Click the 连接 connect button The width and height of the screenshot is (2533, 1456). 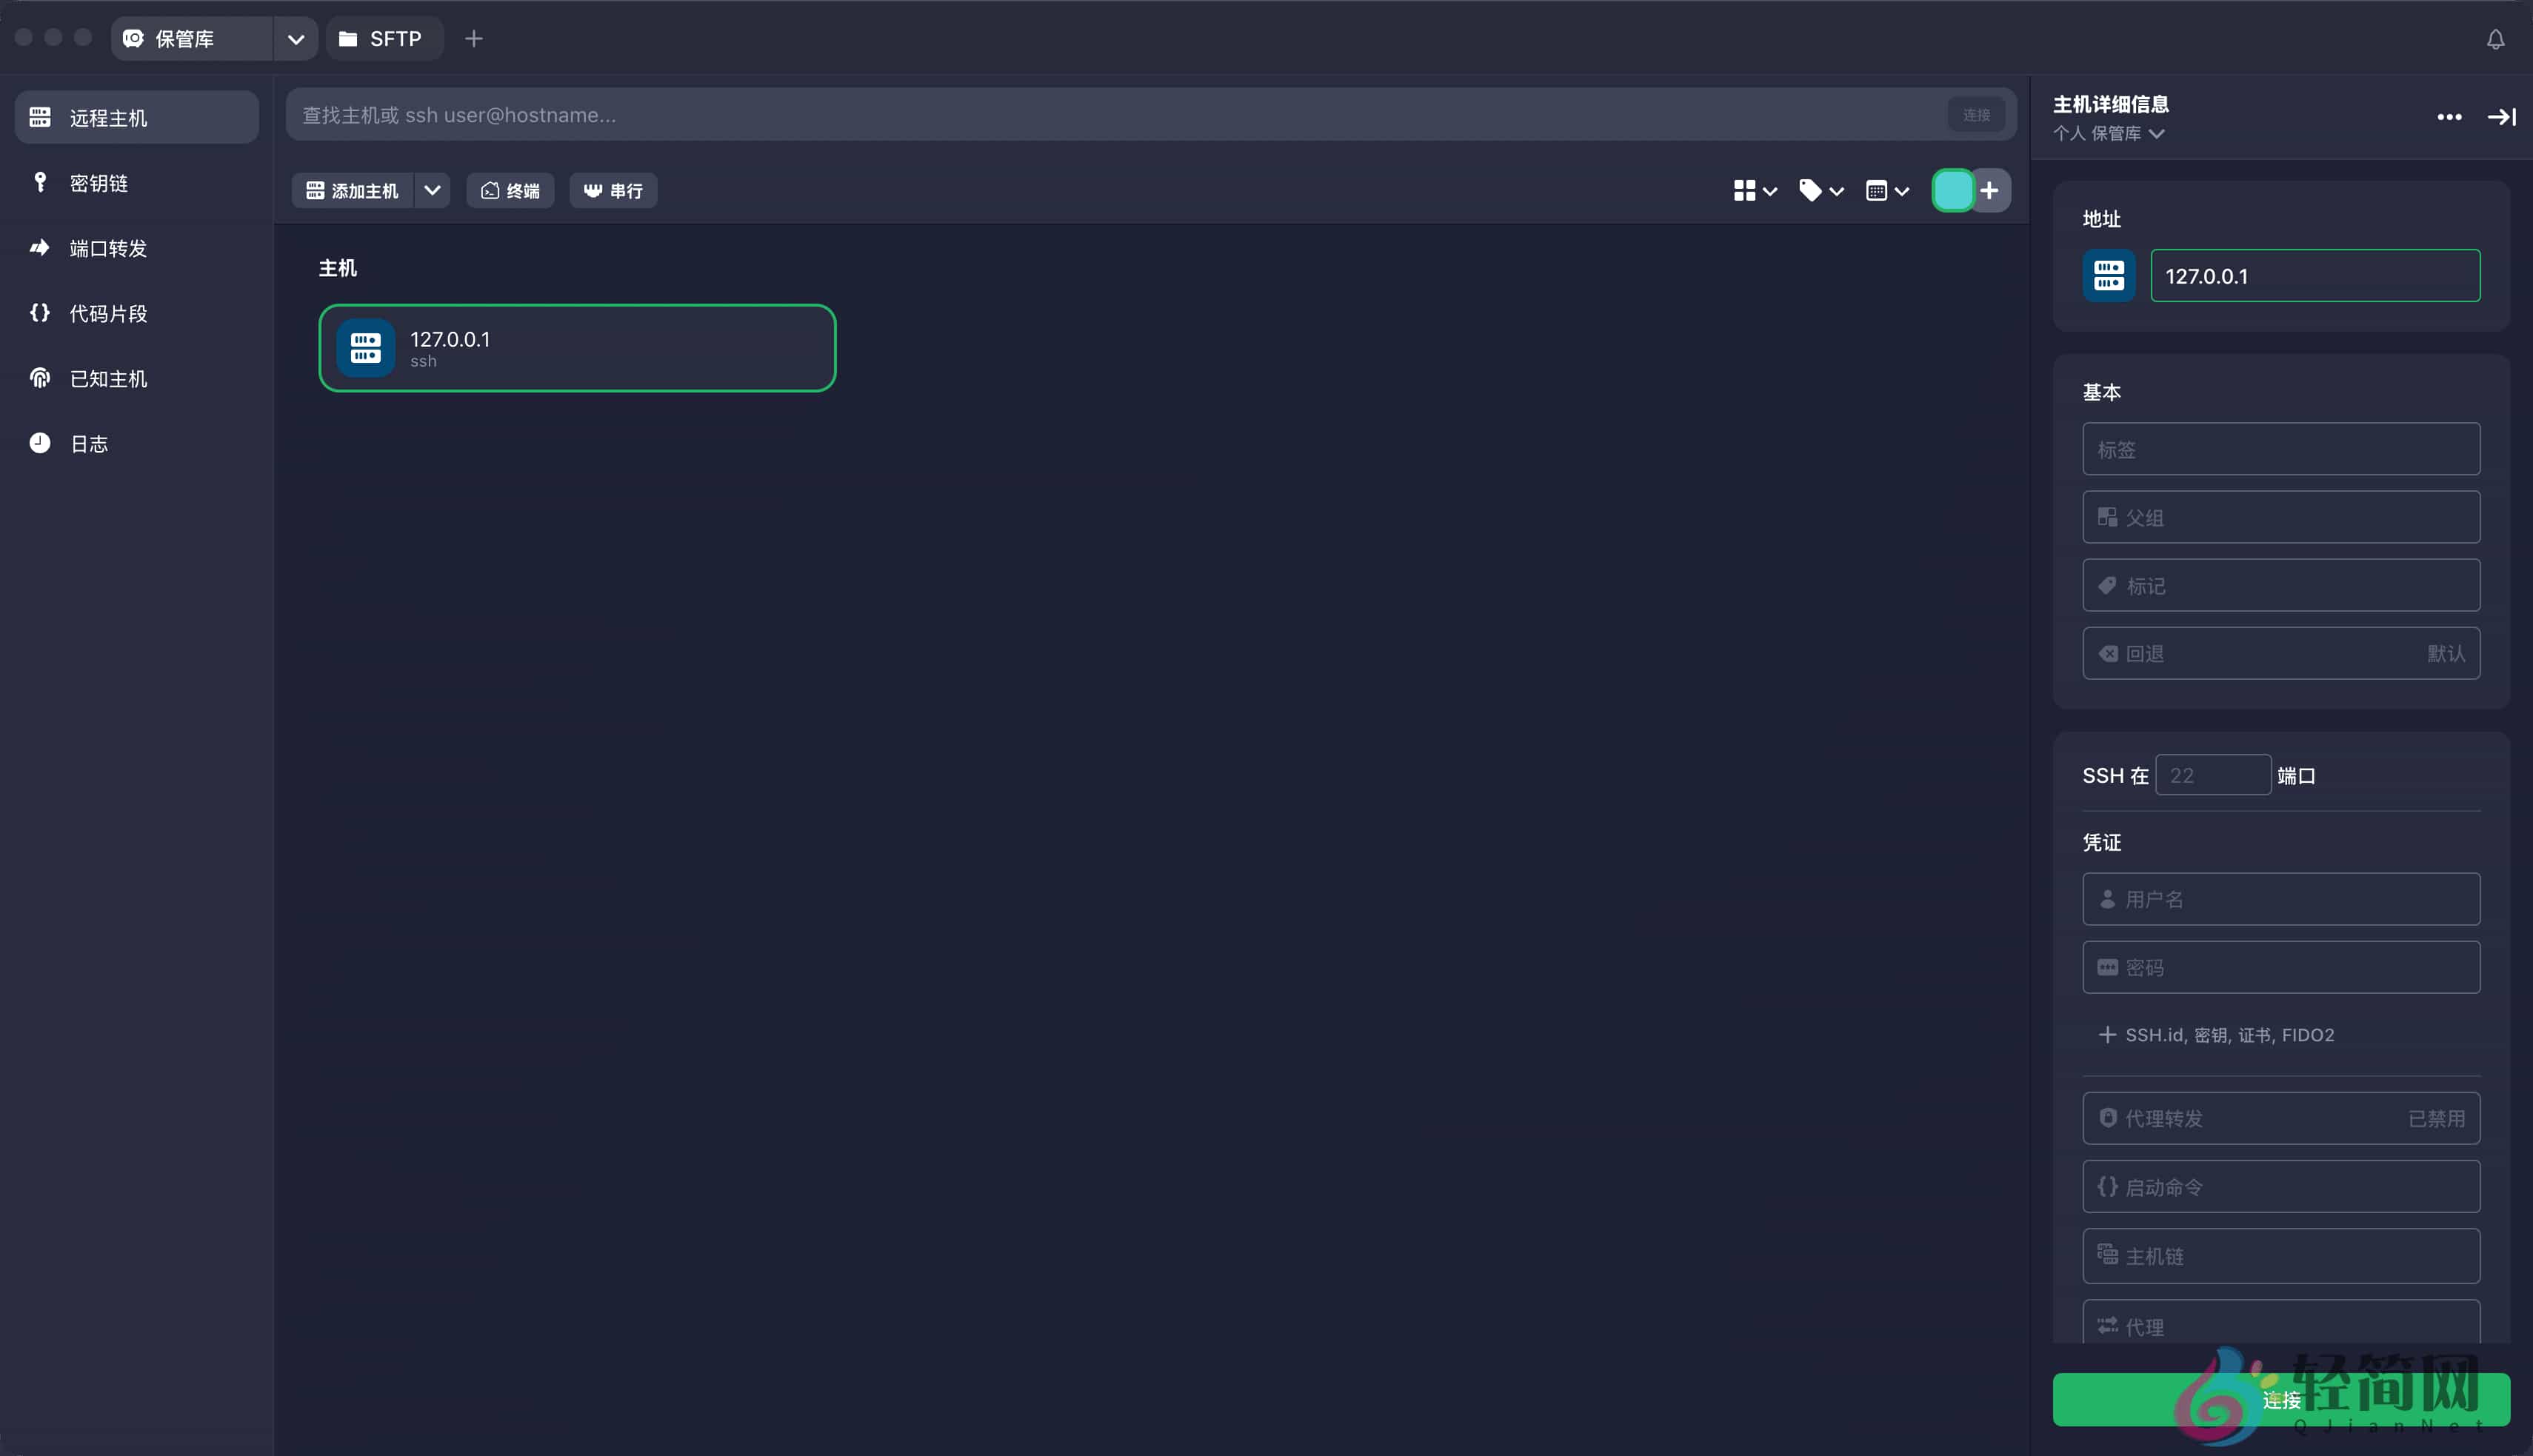(2281, 1400)
